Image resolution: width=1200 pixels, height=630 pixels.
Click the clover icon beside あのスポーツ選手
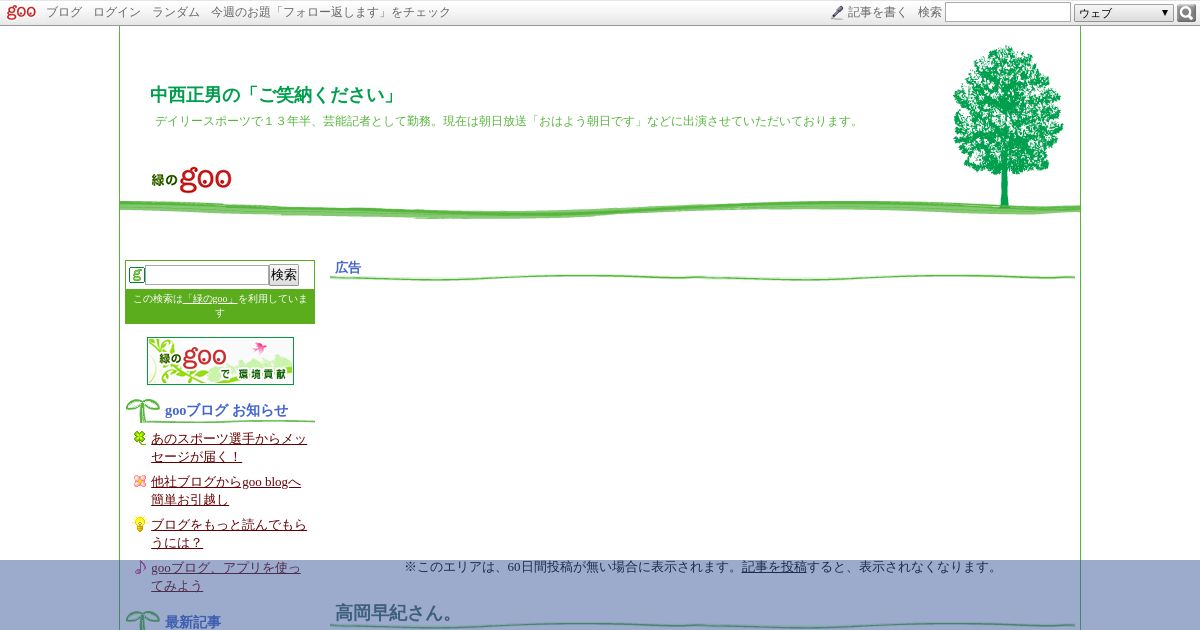(x=140, y=437)
